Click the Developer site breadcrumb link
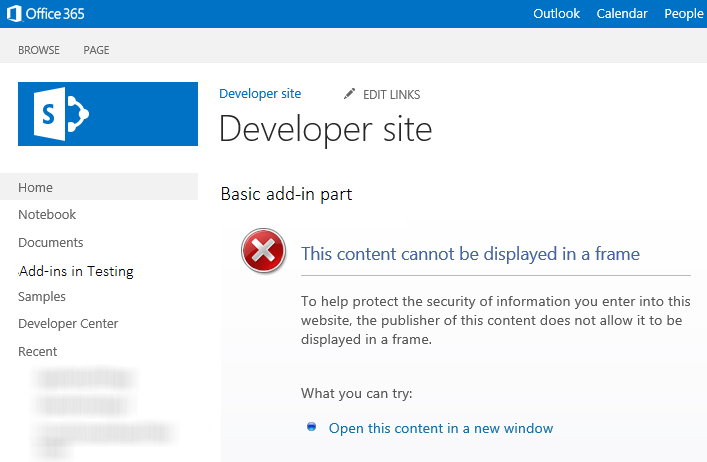This screenshot has width=707, height=462. click(260, 94)
